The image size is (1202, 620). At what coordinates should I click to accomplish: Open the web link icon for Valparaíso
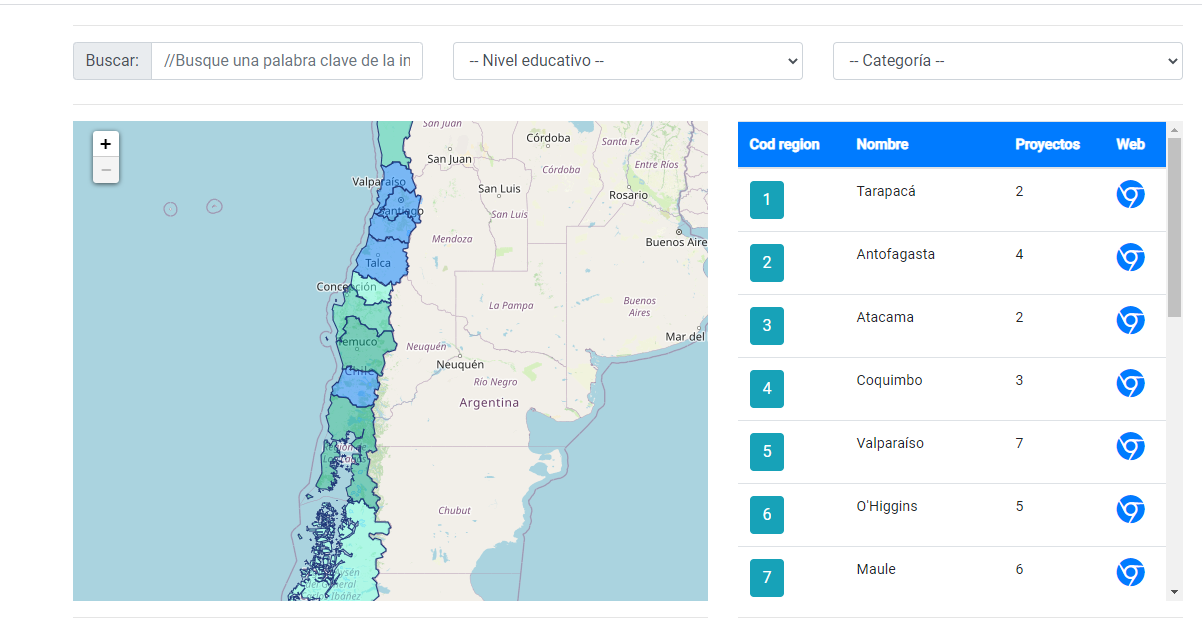[x=1130, y=446]
